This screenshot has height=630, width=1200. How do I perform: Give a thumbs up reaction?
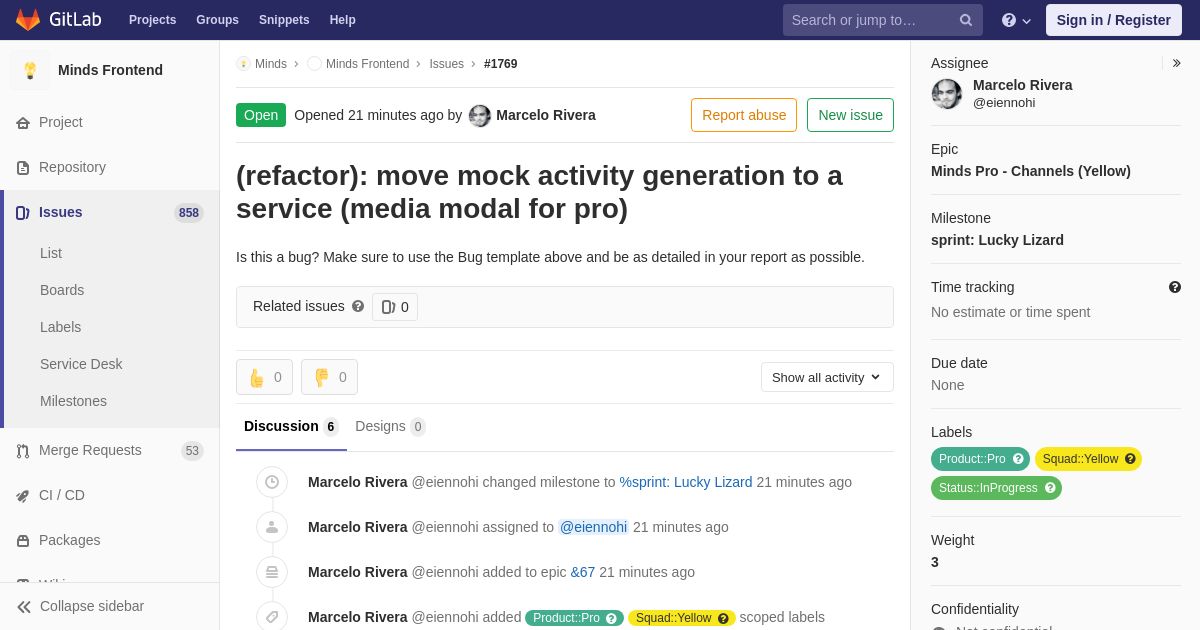click(x=264, y=377)
